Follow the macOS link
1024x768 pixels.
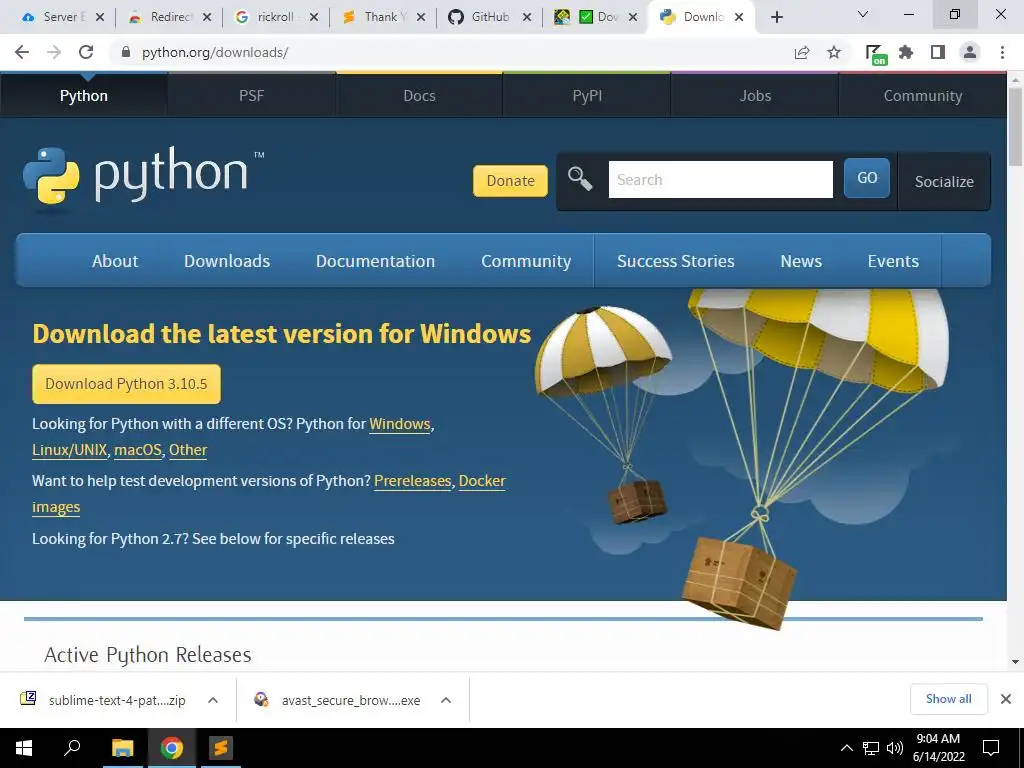point(138,450)
